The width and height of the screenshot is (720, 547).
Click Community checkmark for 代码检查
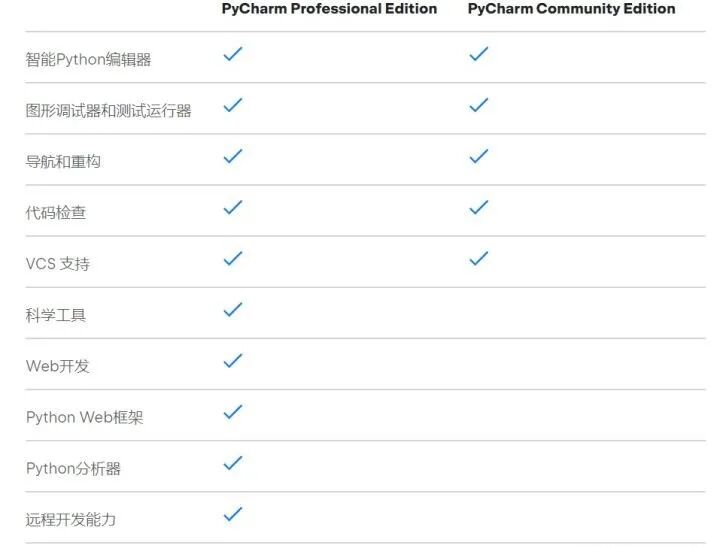coord(478,207)
